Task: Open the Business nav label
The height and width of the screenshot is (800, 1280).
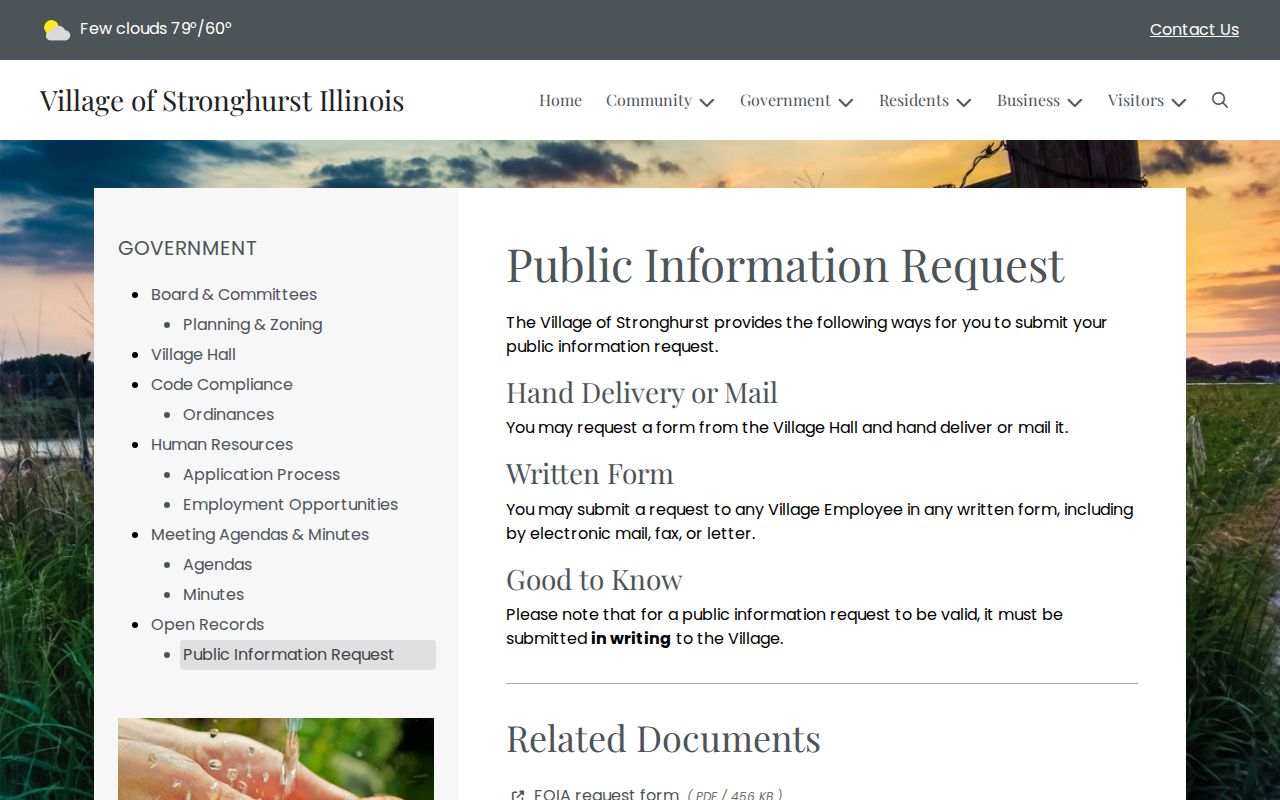Action: tap(1028, 100)
